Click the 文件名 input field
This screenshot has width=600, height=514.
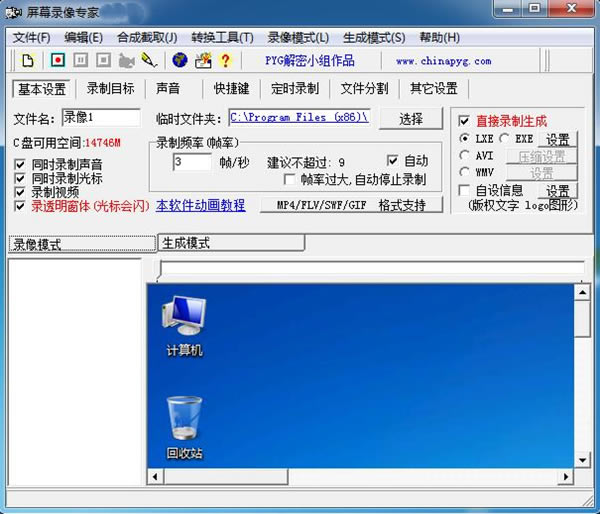[x=100, y=118]
